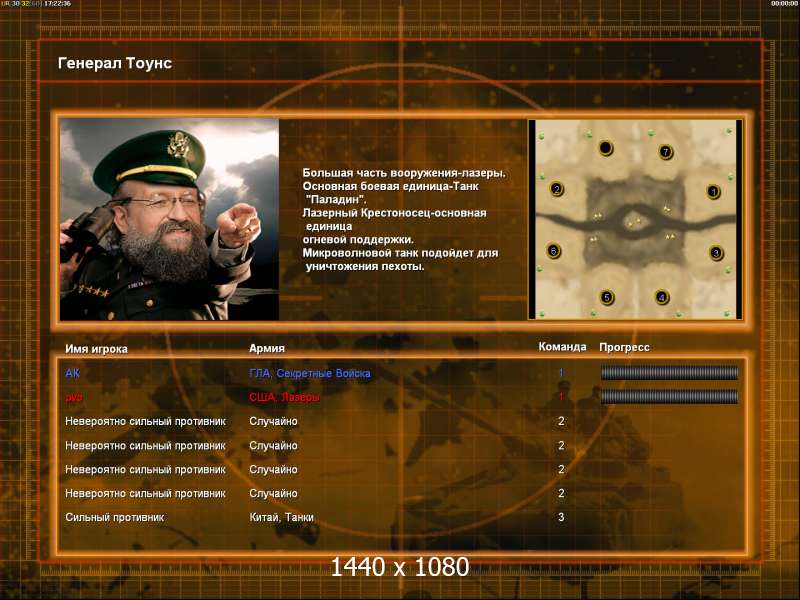Click start position marker 6 on minimap
This screenshot has width=800, height=600.
(554, 251)
